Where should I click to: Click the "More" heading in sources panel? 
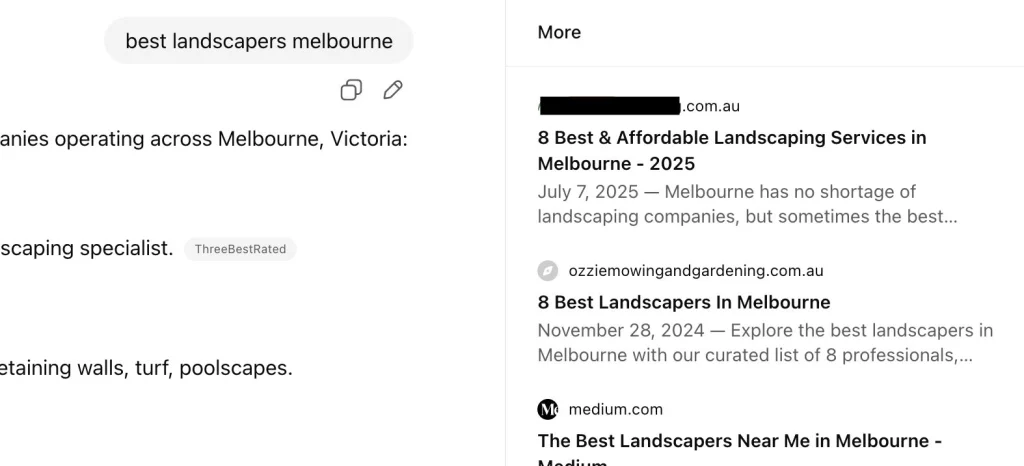559,32
